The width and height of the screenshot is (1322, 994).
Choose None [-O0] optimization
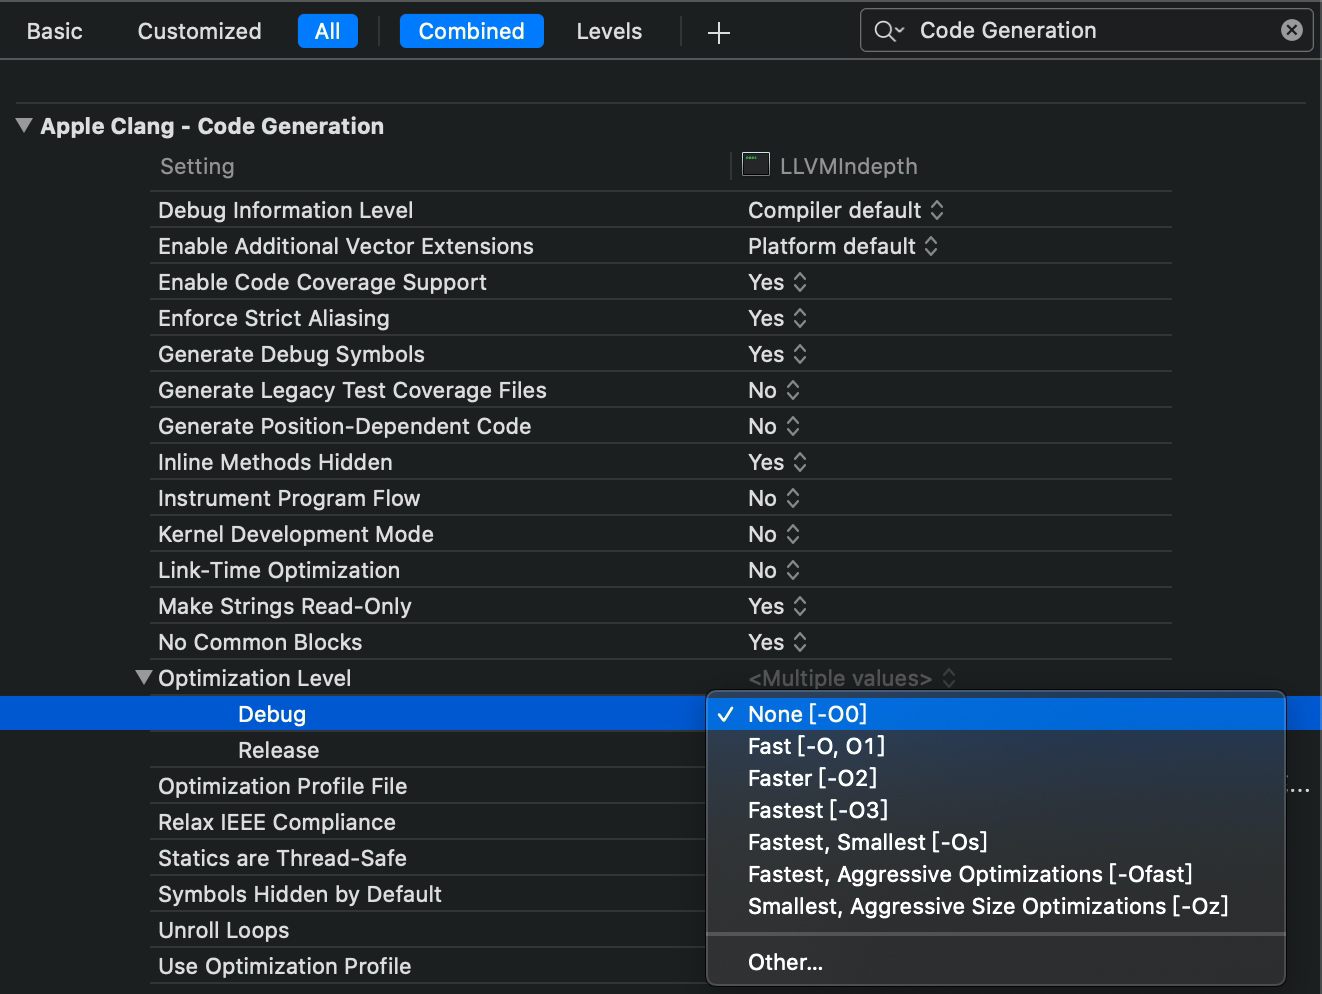(x=996, y=714)
